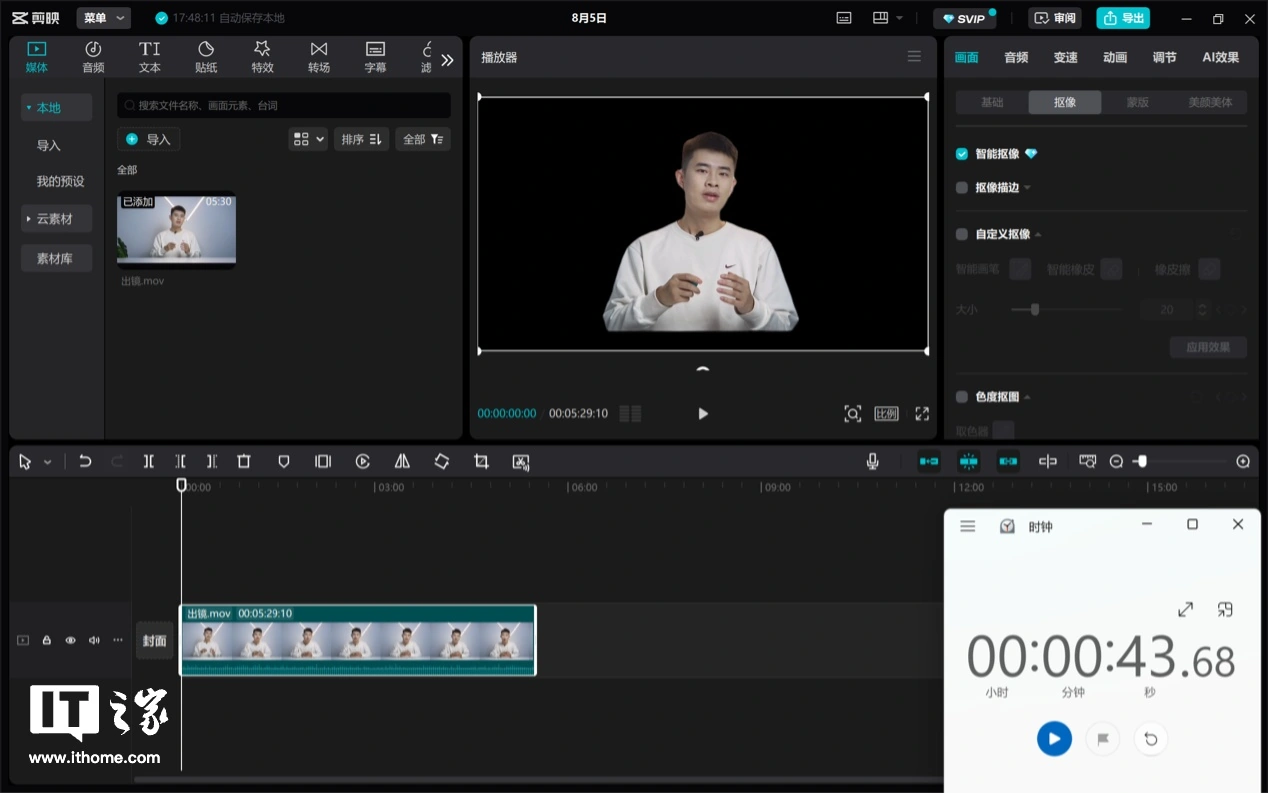
Task: Undo the last action
Action: [x=85, y=461]
